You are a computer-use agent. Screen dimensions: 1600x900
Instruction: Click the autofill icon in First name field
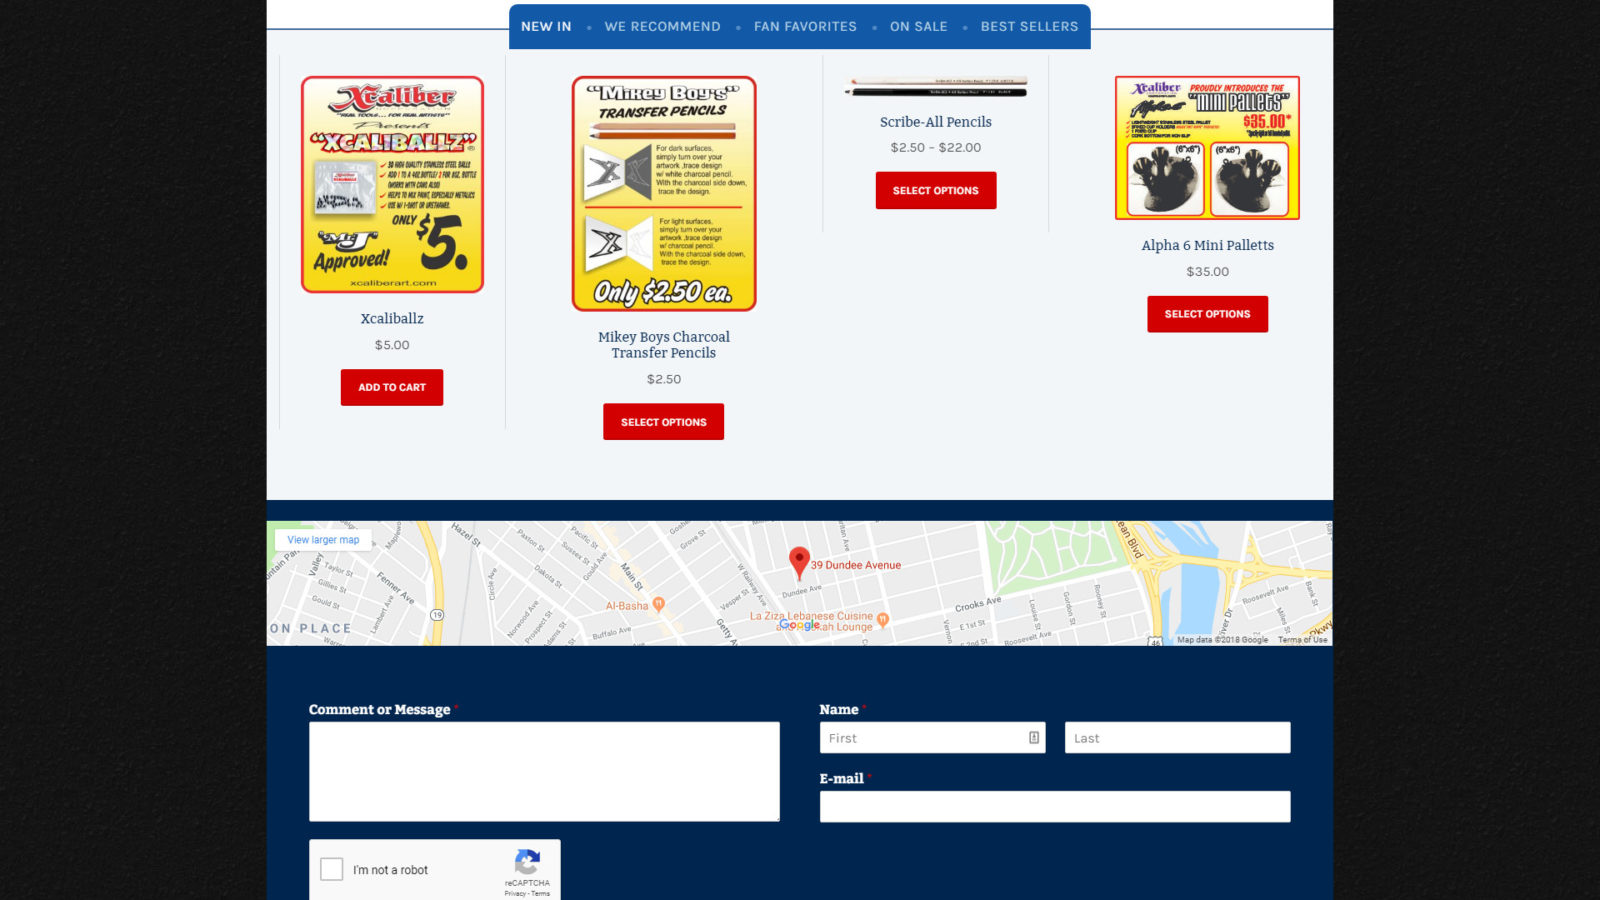click(1034, 738)
